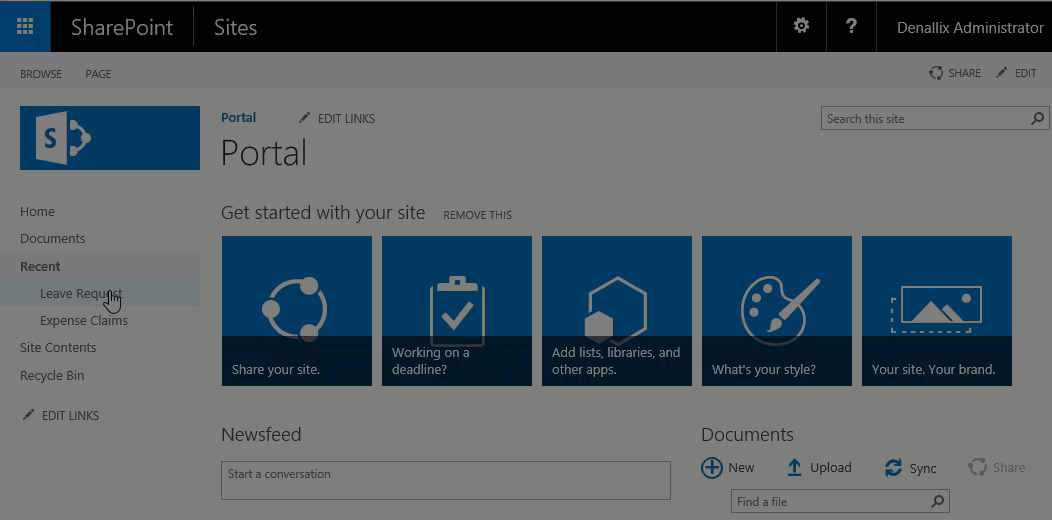The width and height of the screenshot is (1052, 520).
Task: Click the large Portal page title
Action: [x=264, y=152]
